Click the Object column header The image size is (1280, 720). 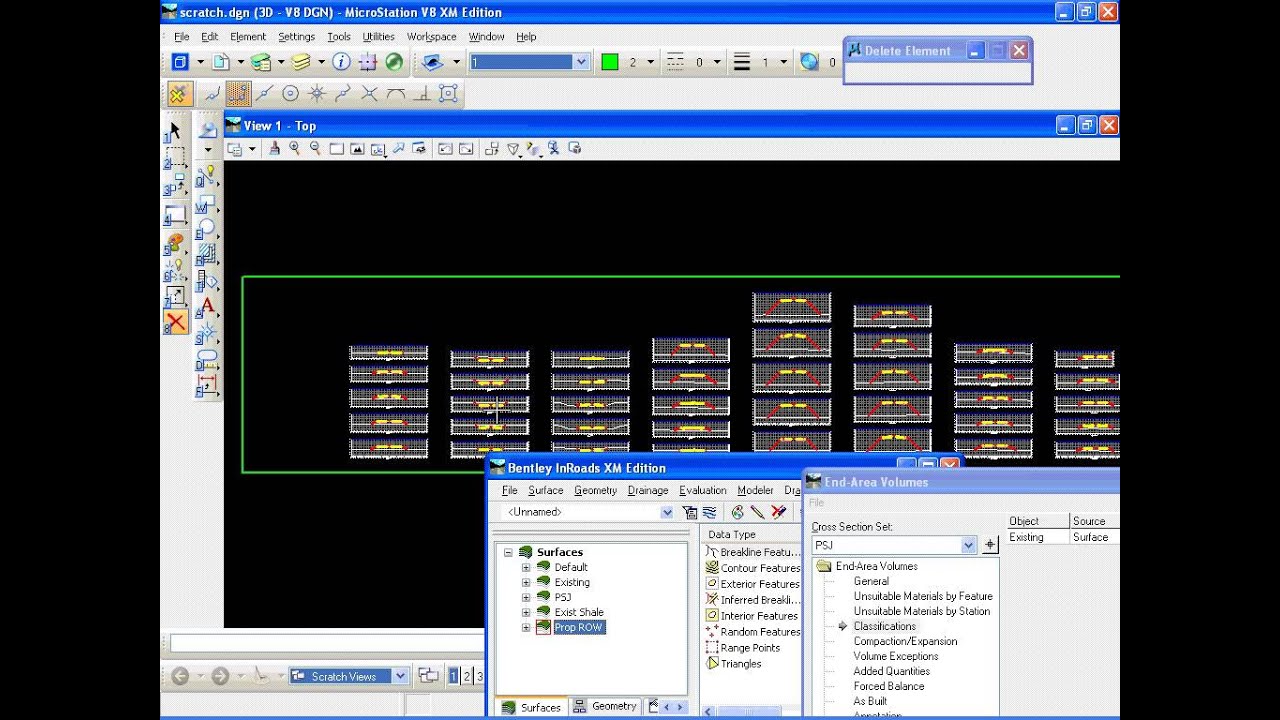[1037, 521]
